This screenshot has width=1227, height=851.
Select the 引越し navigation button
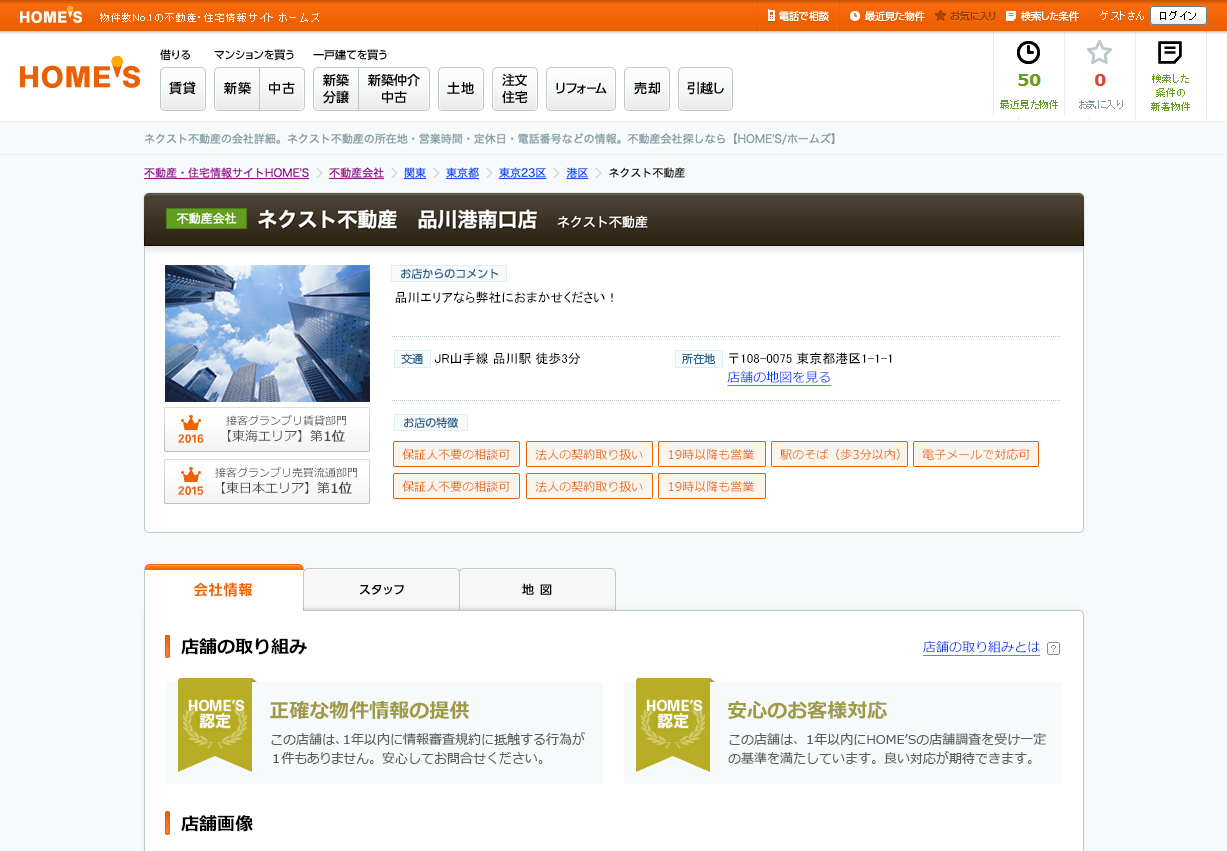coord(706,89)
